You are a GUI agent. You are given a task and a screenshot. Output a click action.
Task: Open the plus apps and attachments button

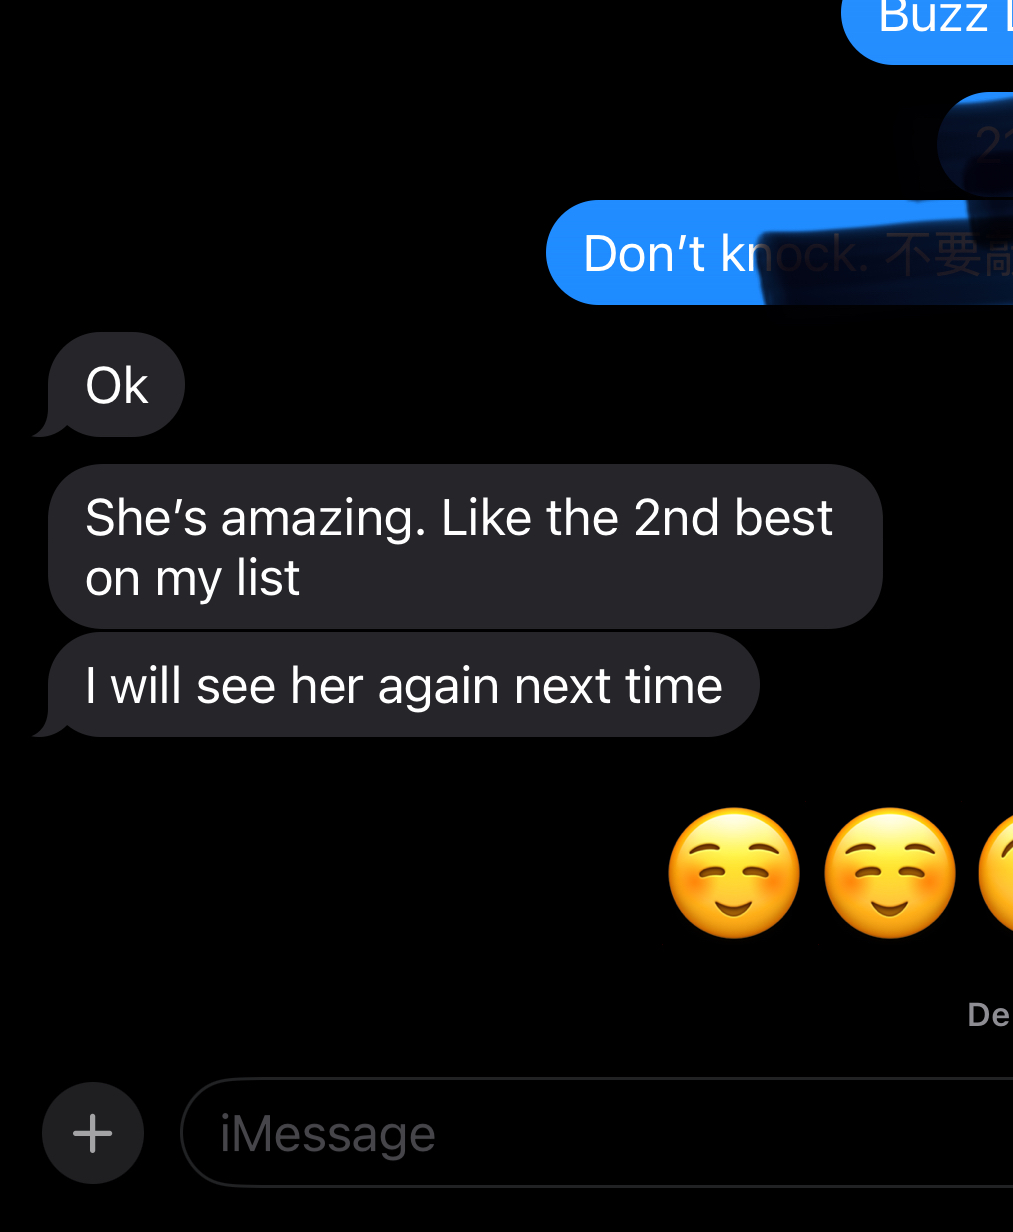coord(93,1133)
